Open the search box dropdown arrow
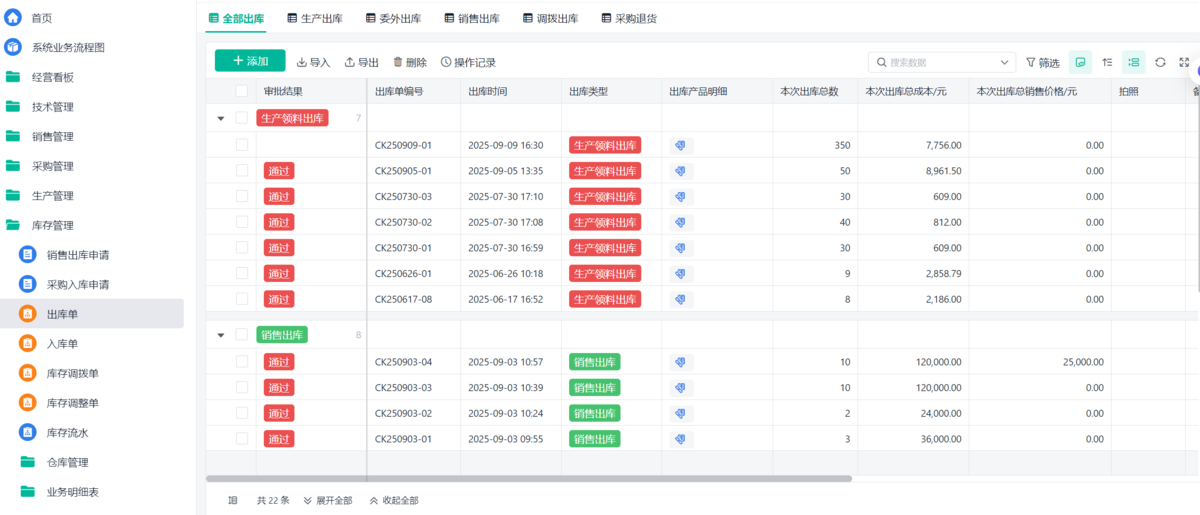1200x515 pixels. [1004, 62]
